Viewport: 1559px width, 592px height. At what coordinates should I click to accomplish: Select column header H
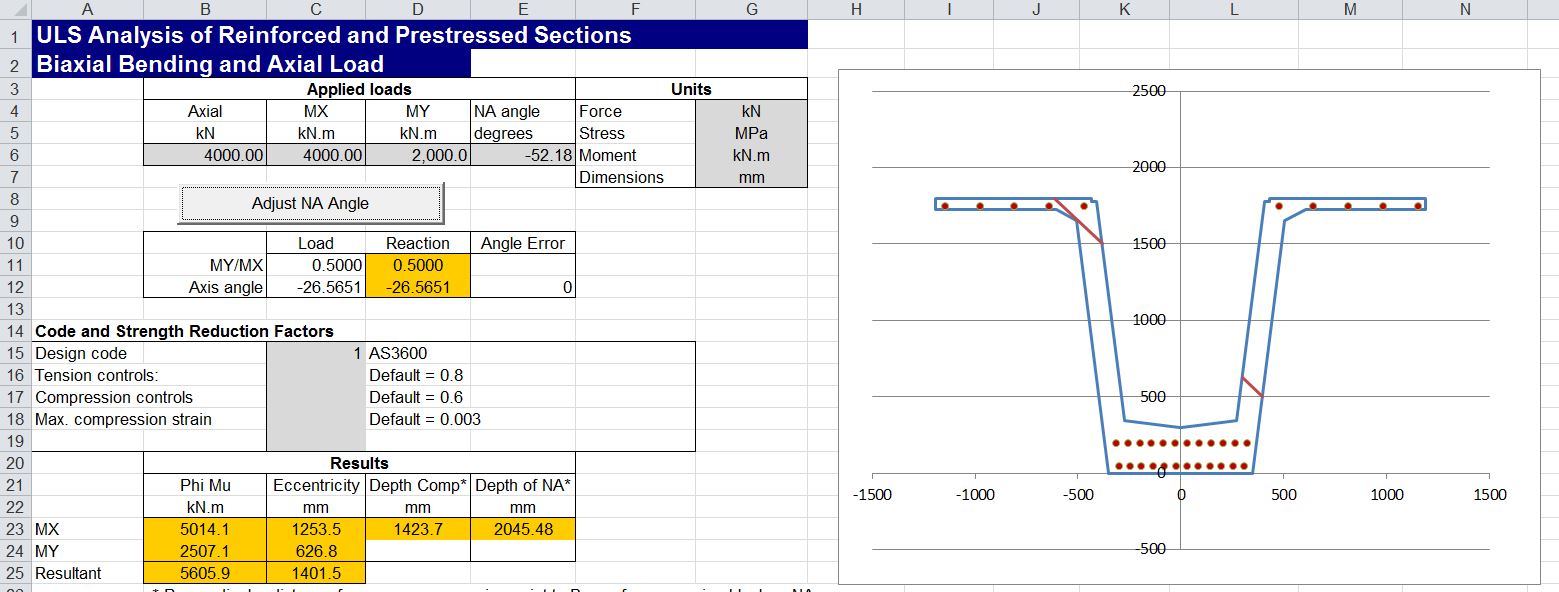855,9
